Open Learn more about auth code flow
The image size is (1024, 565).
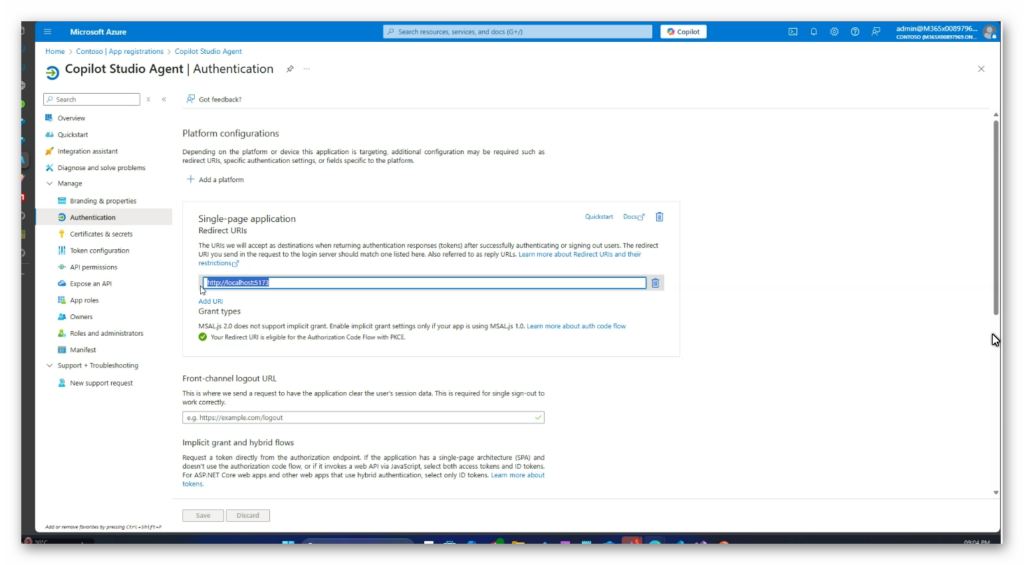tap(576, 326)
